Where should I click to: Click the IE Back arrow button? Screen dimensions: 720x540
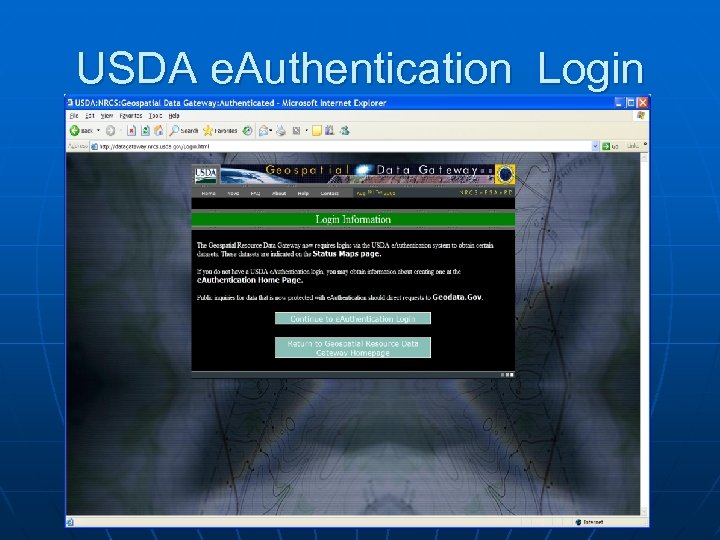75,131
